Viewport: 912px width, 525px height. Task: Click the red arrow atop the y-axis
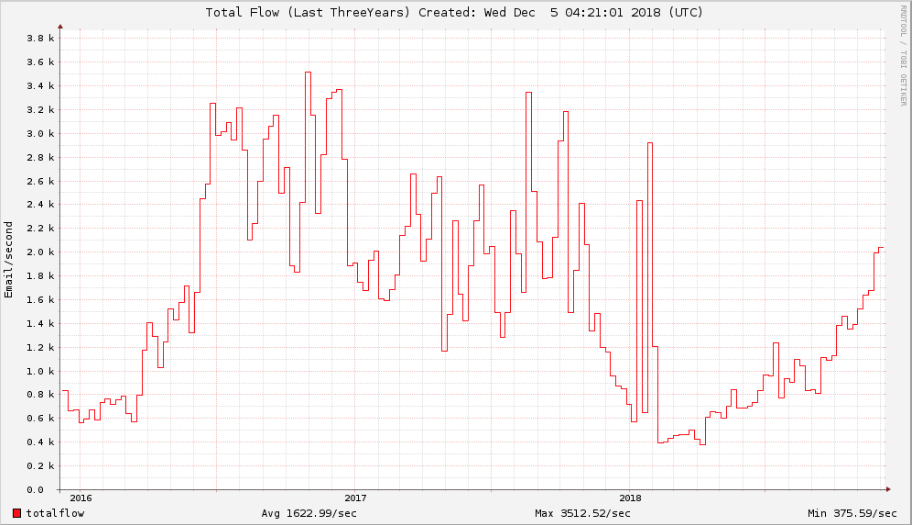tap(60, 27)
